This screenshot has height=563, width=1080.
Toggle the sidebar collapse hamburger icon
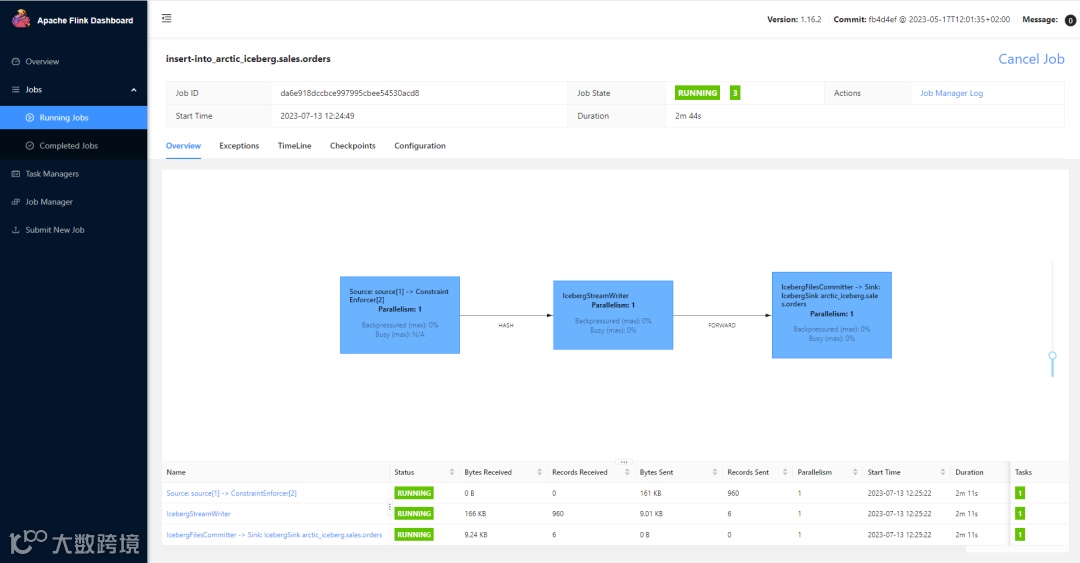[x=167, y=19]
